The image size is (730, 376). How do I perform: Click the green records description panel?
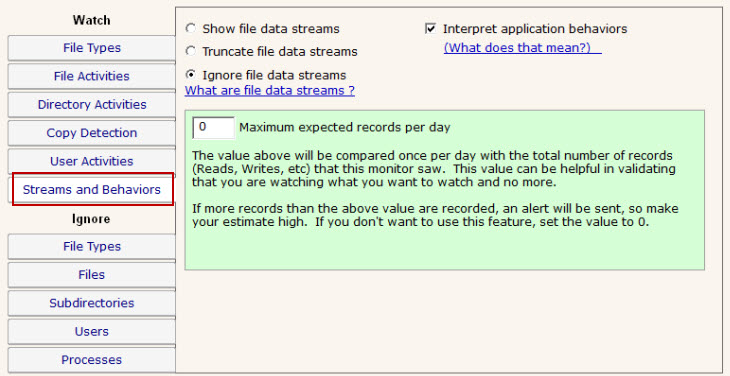coord(445,190)
